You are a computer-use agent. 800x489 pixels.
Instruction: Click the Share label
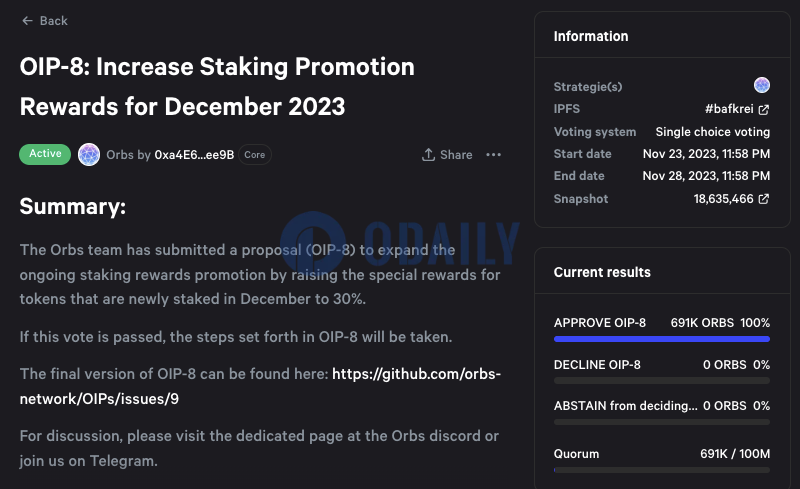click(x=456, y=155)
